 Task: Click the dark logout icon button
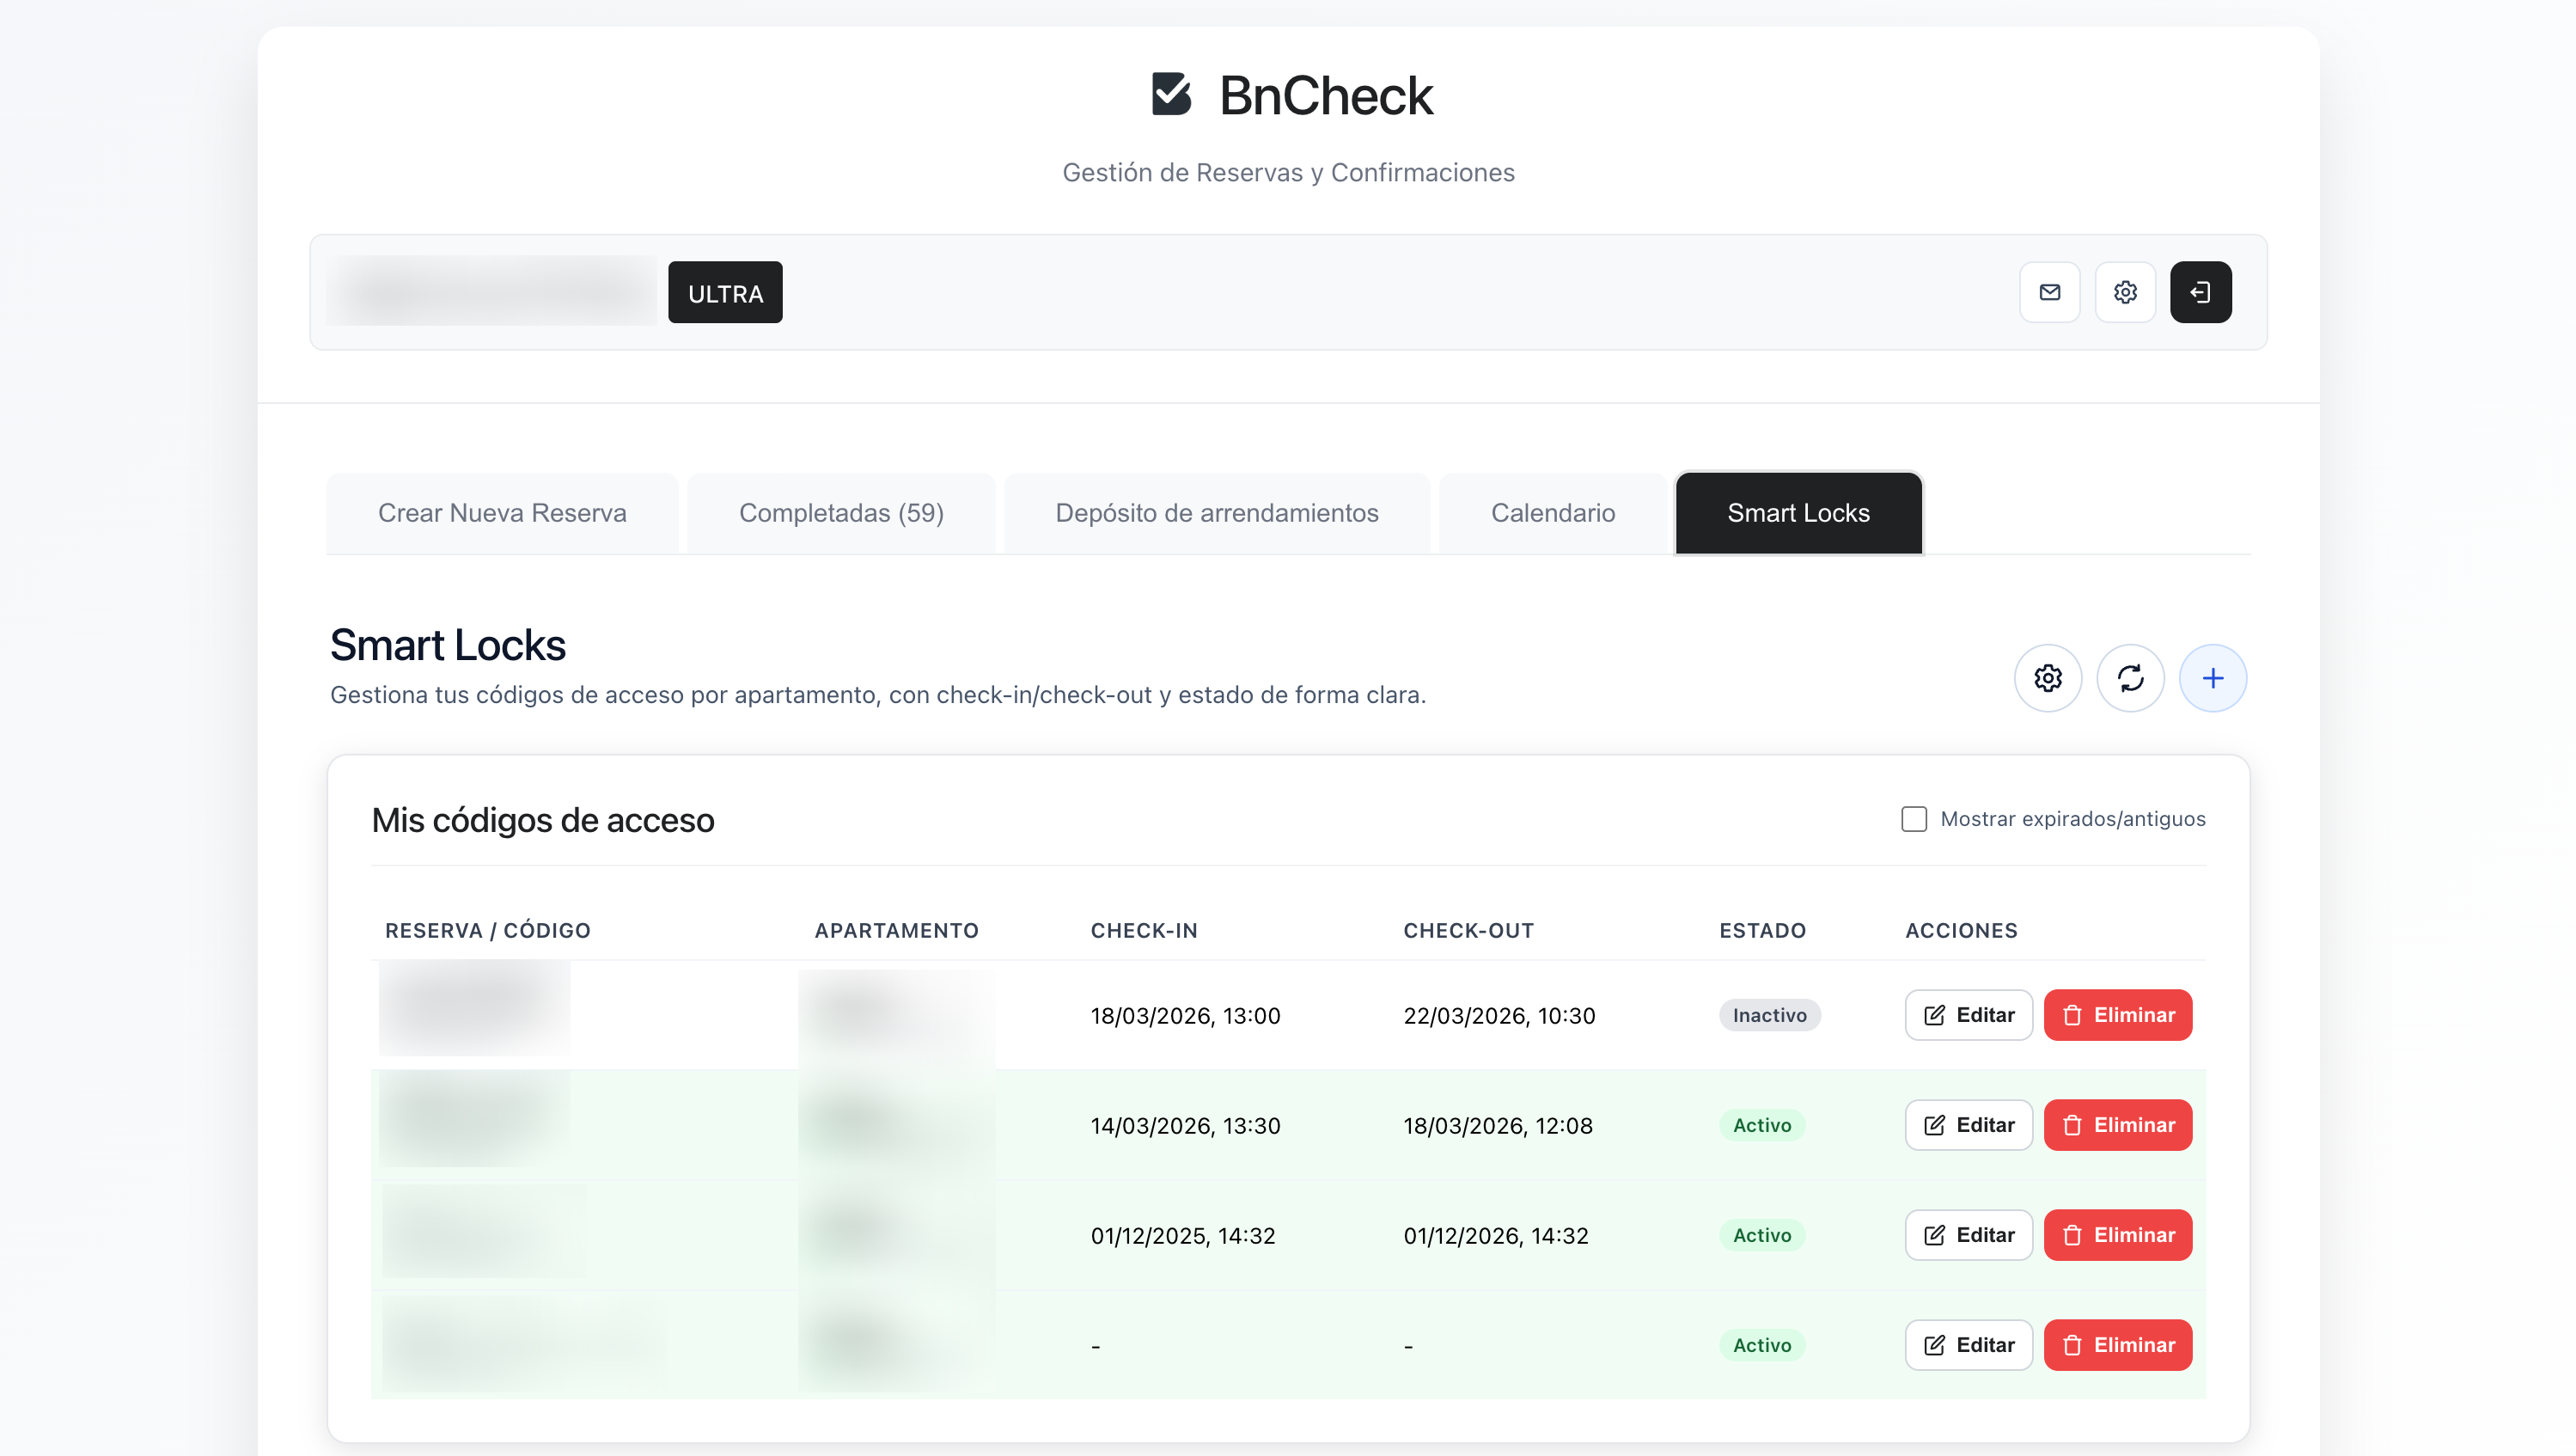tap(2200, 292)
